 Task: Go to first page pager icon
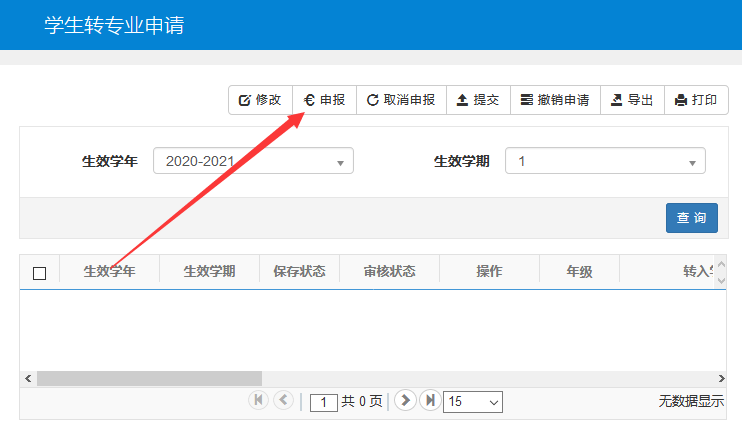click(258, 400)
